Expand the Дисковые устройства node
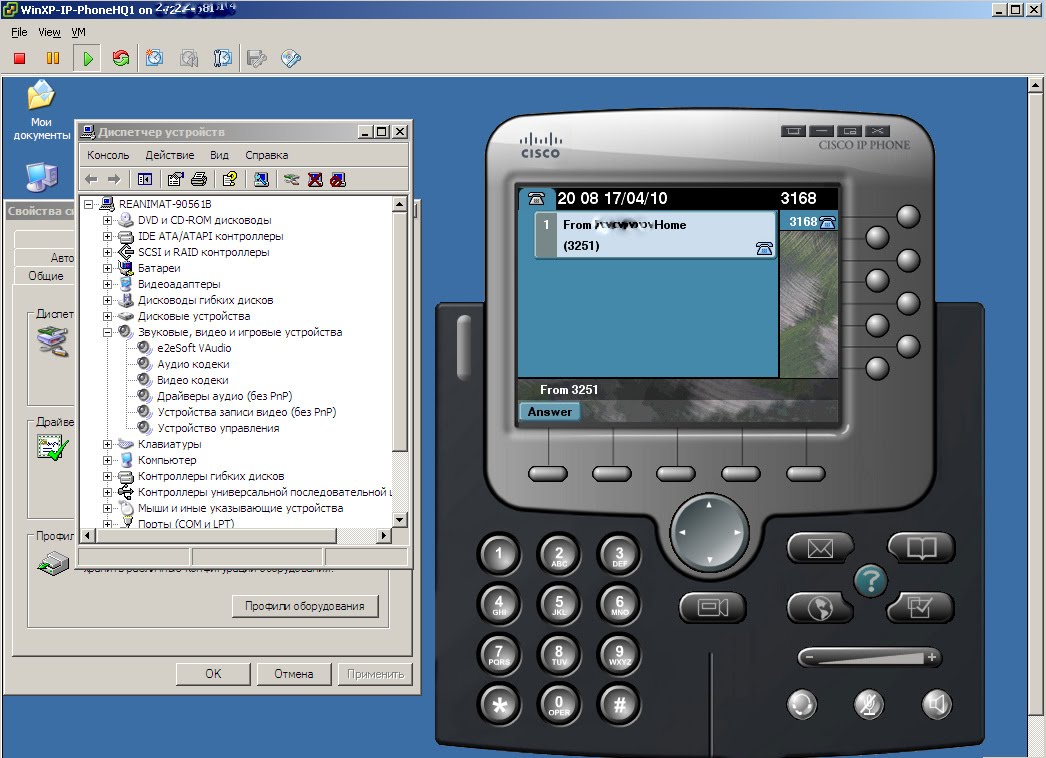The width and height of the screenshot is (1046, 758). coord(107,316)
